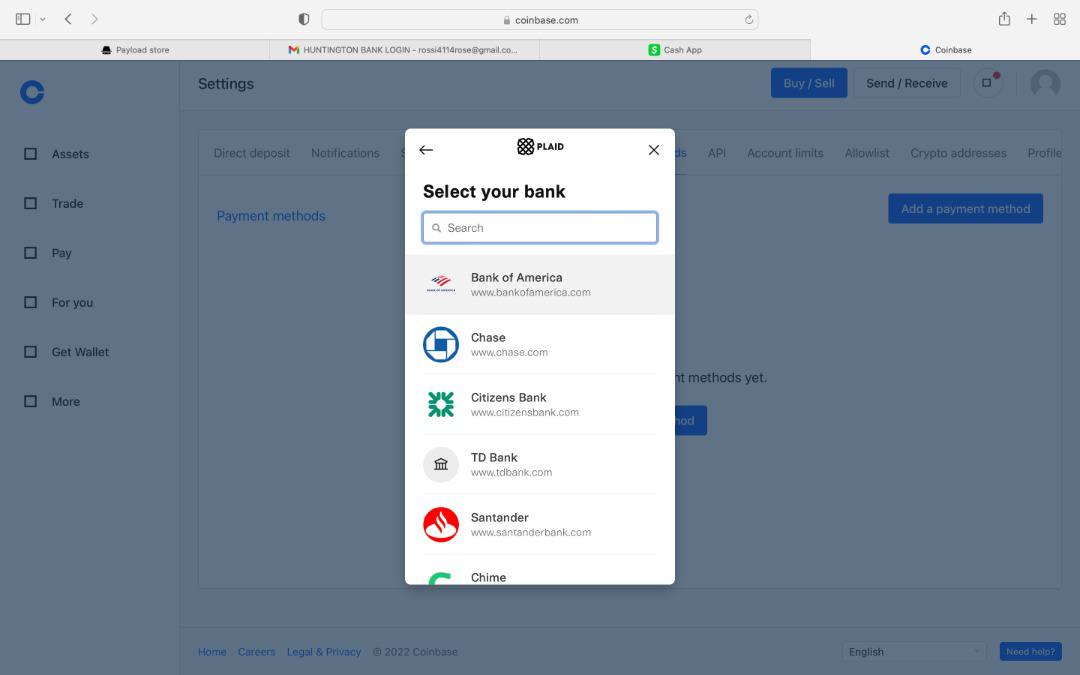Click the Plaid back arrow icon
1080x675 pixels.
pyautogui.click(x=426, y=150)
